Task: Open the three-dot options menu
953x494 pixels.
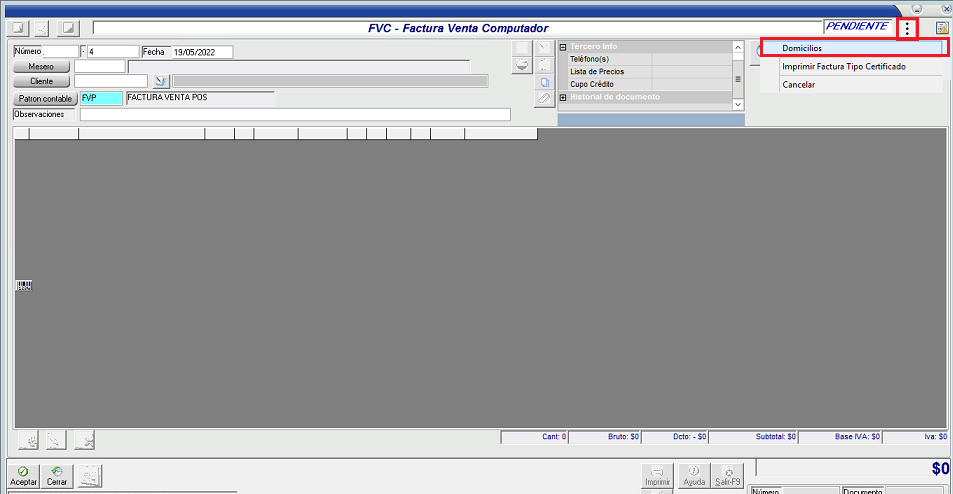Action: (907, 29)
